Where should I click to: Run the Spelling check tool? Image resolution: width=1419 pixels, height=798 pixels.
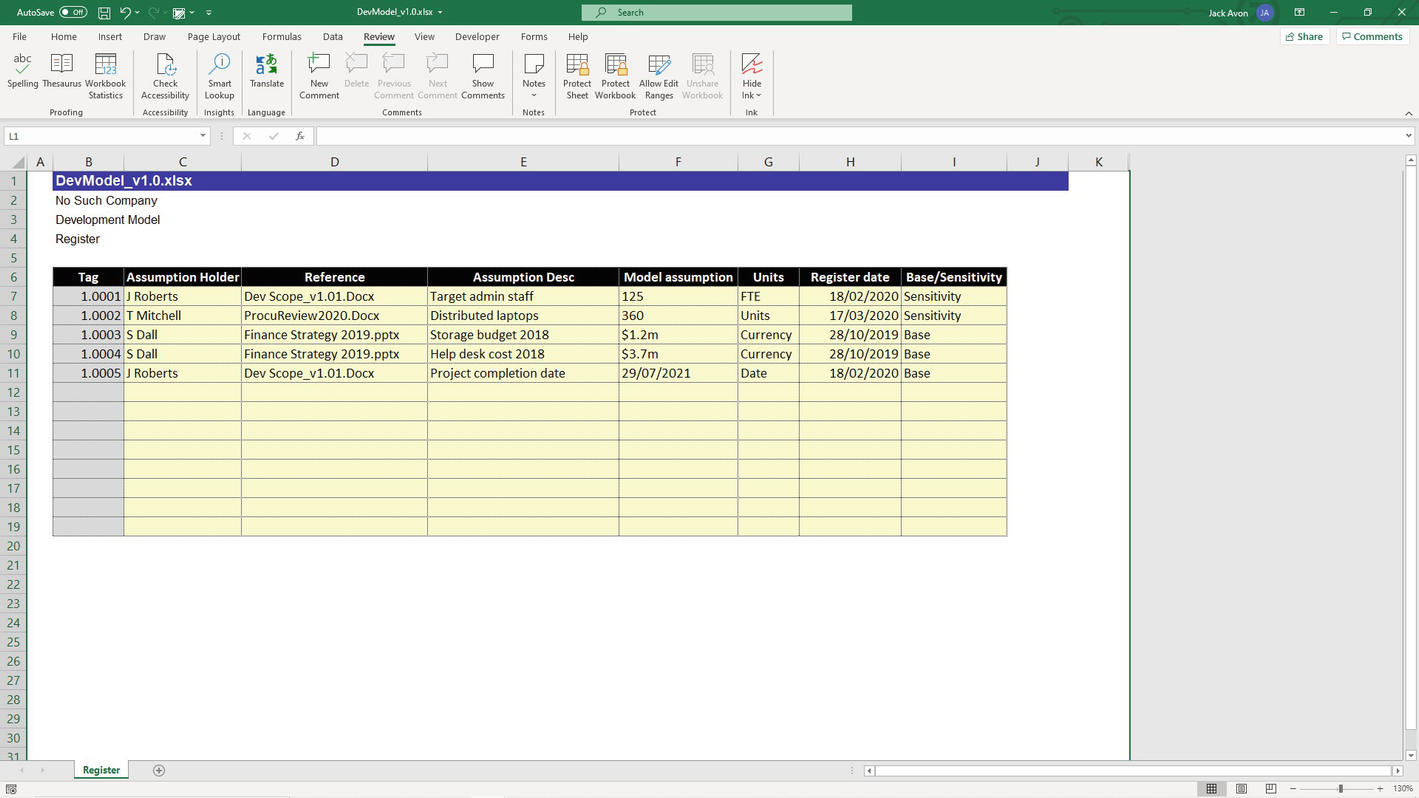coord(22,72)
